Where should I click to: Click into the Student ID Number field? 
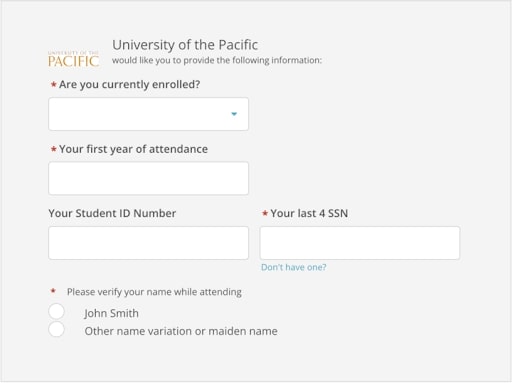pos(148,243)
